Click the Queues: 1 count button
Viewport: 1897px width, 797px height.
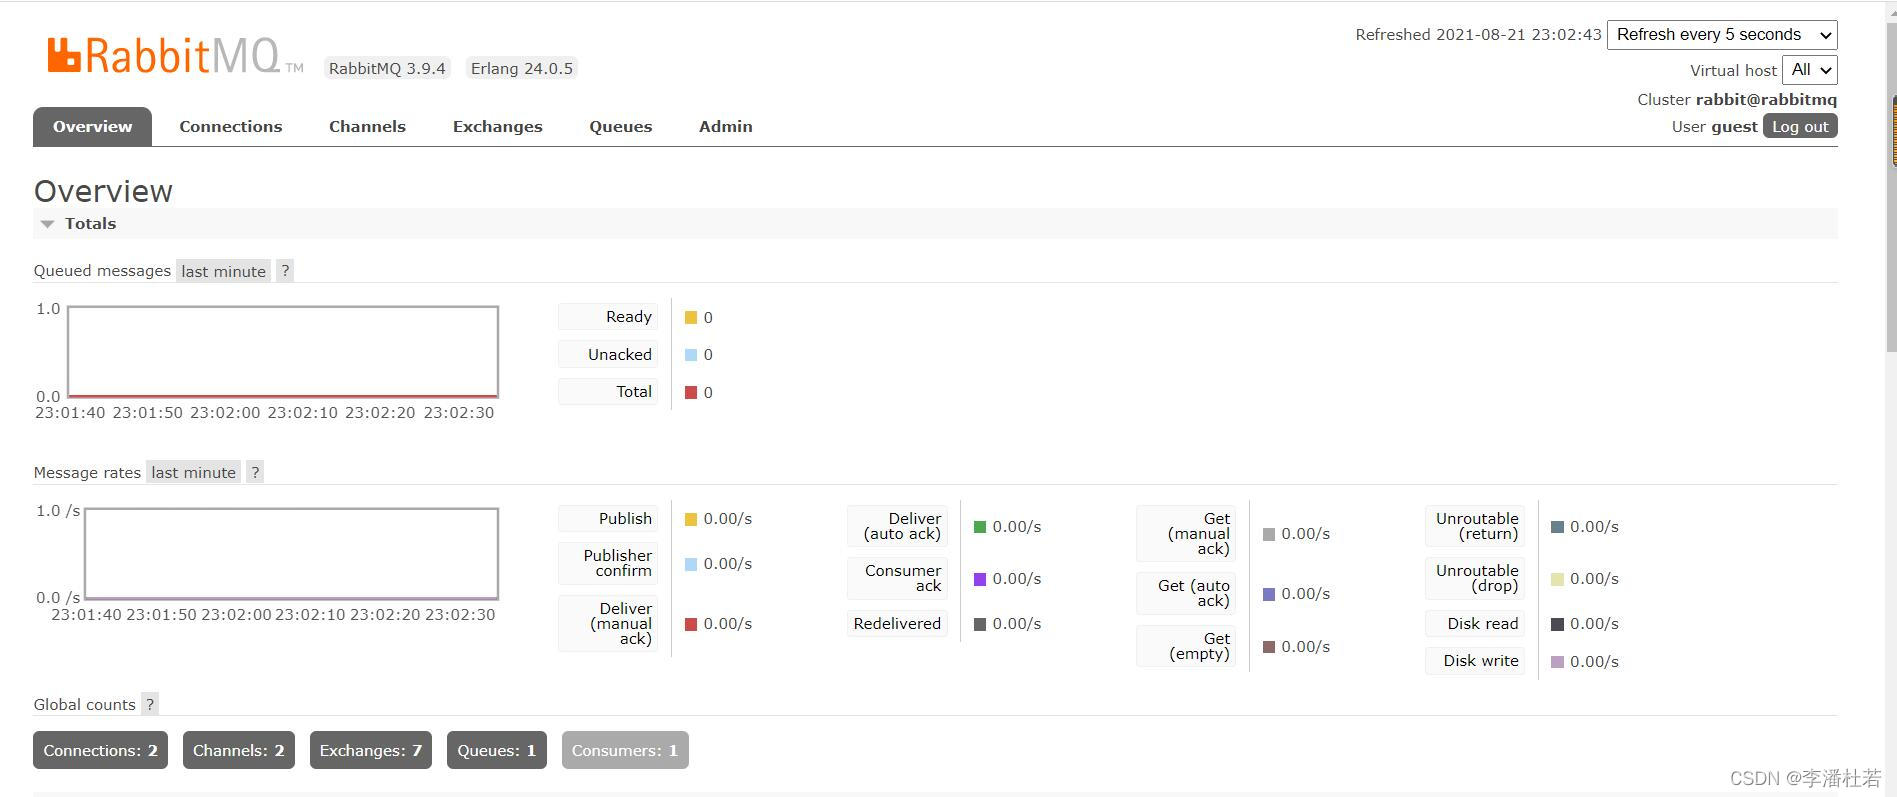pyautogui.click(x=497, y=750)
